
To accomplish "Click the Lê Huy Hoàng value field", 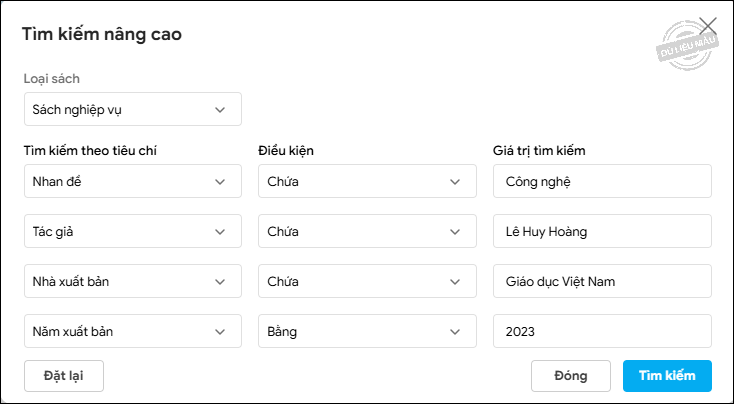I will 602,231.
